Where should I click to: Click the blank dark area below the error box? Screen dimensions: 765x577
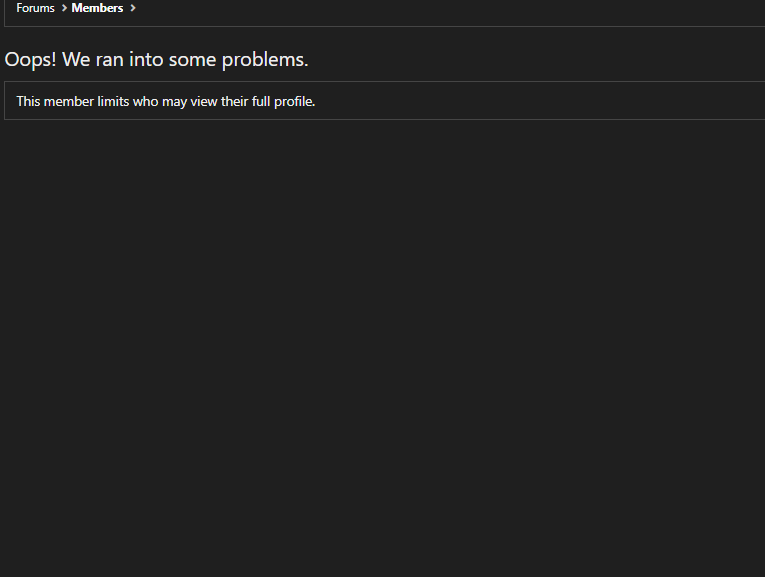click(382, 341)
